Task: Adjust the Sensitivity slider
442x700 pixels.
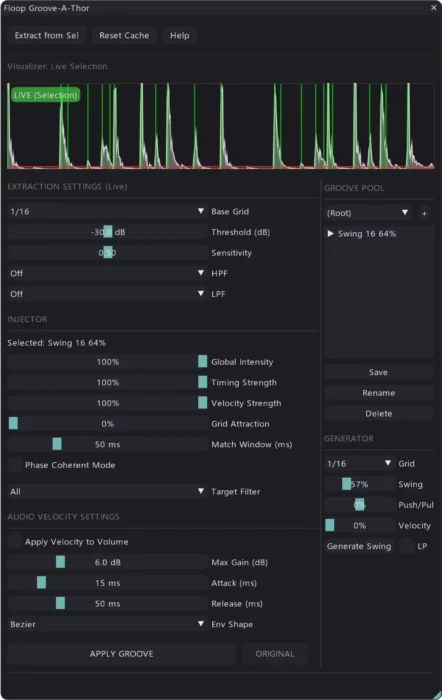Action: [108, 253]
